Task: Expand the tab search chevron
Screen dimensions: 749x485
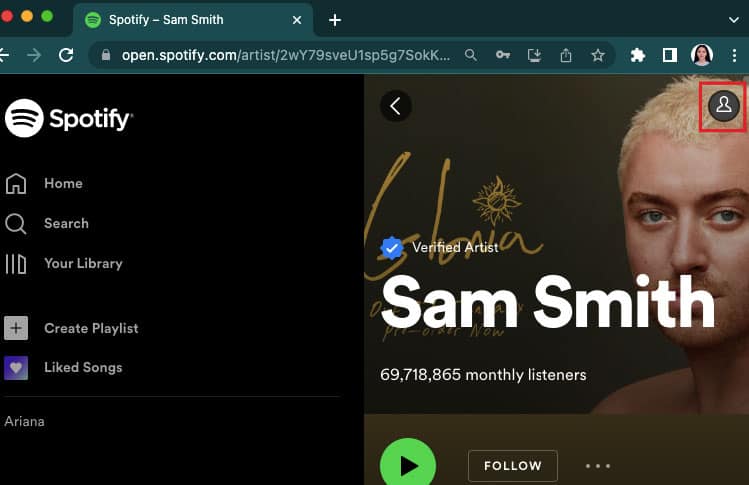Action: (x=734, y=20)
